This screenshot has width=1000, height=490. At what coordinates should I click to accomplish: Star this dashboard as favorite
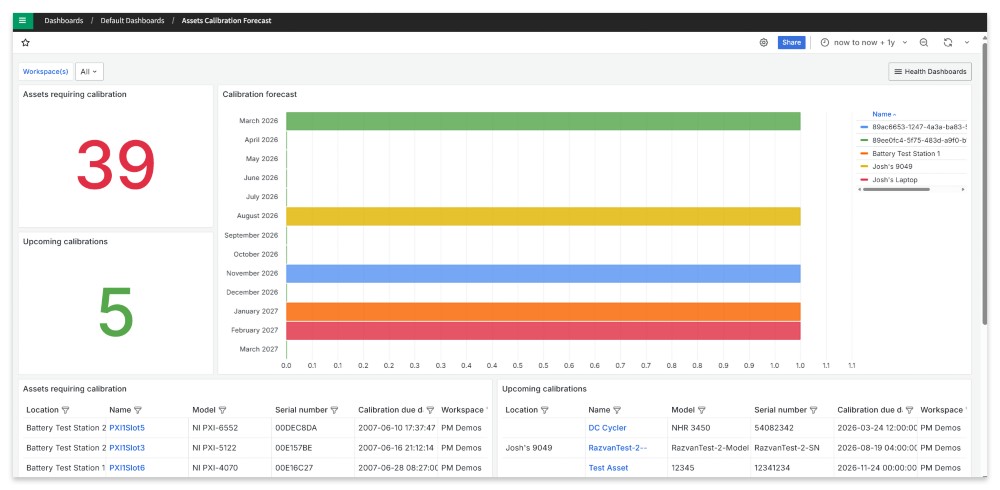click(26, 43)
